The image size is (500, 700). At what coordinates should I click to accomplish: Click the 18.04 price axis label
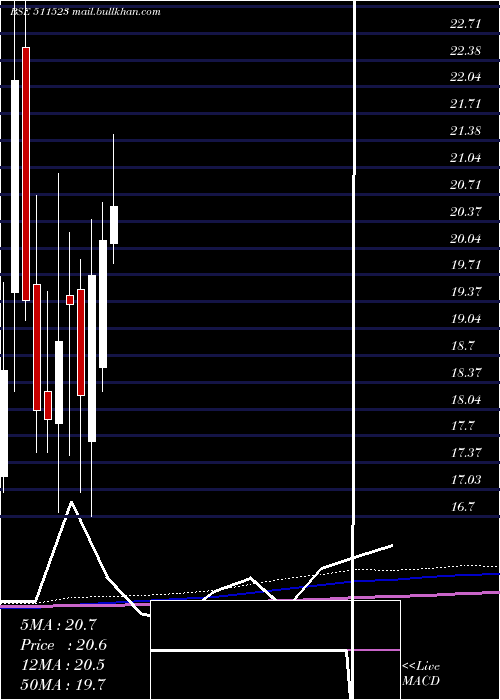click(466, 399)
